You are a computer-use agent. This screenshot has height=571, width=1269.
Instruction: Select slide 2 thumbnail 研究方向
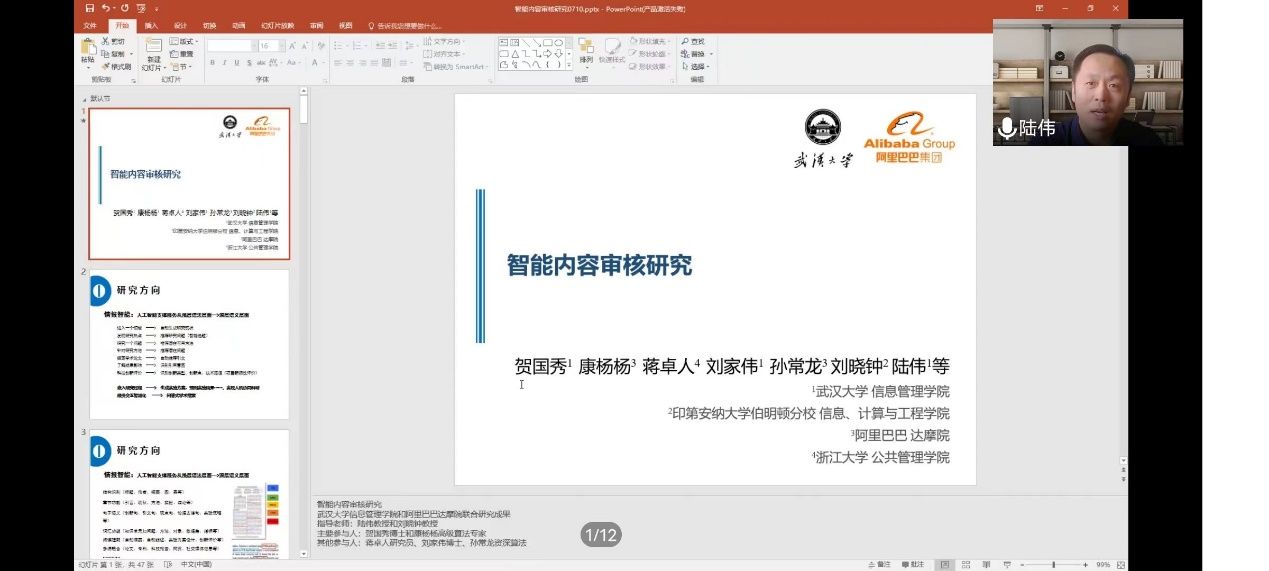pos(190,344)
